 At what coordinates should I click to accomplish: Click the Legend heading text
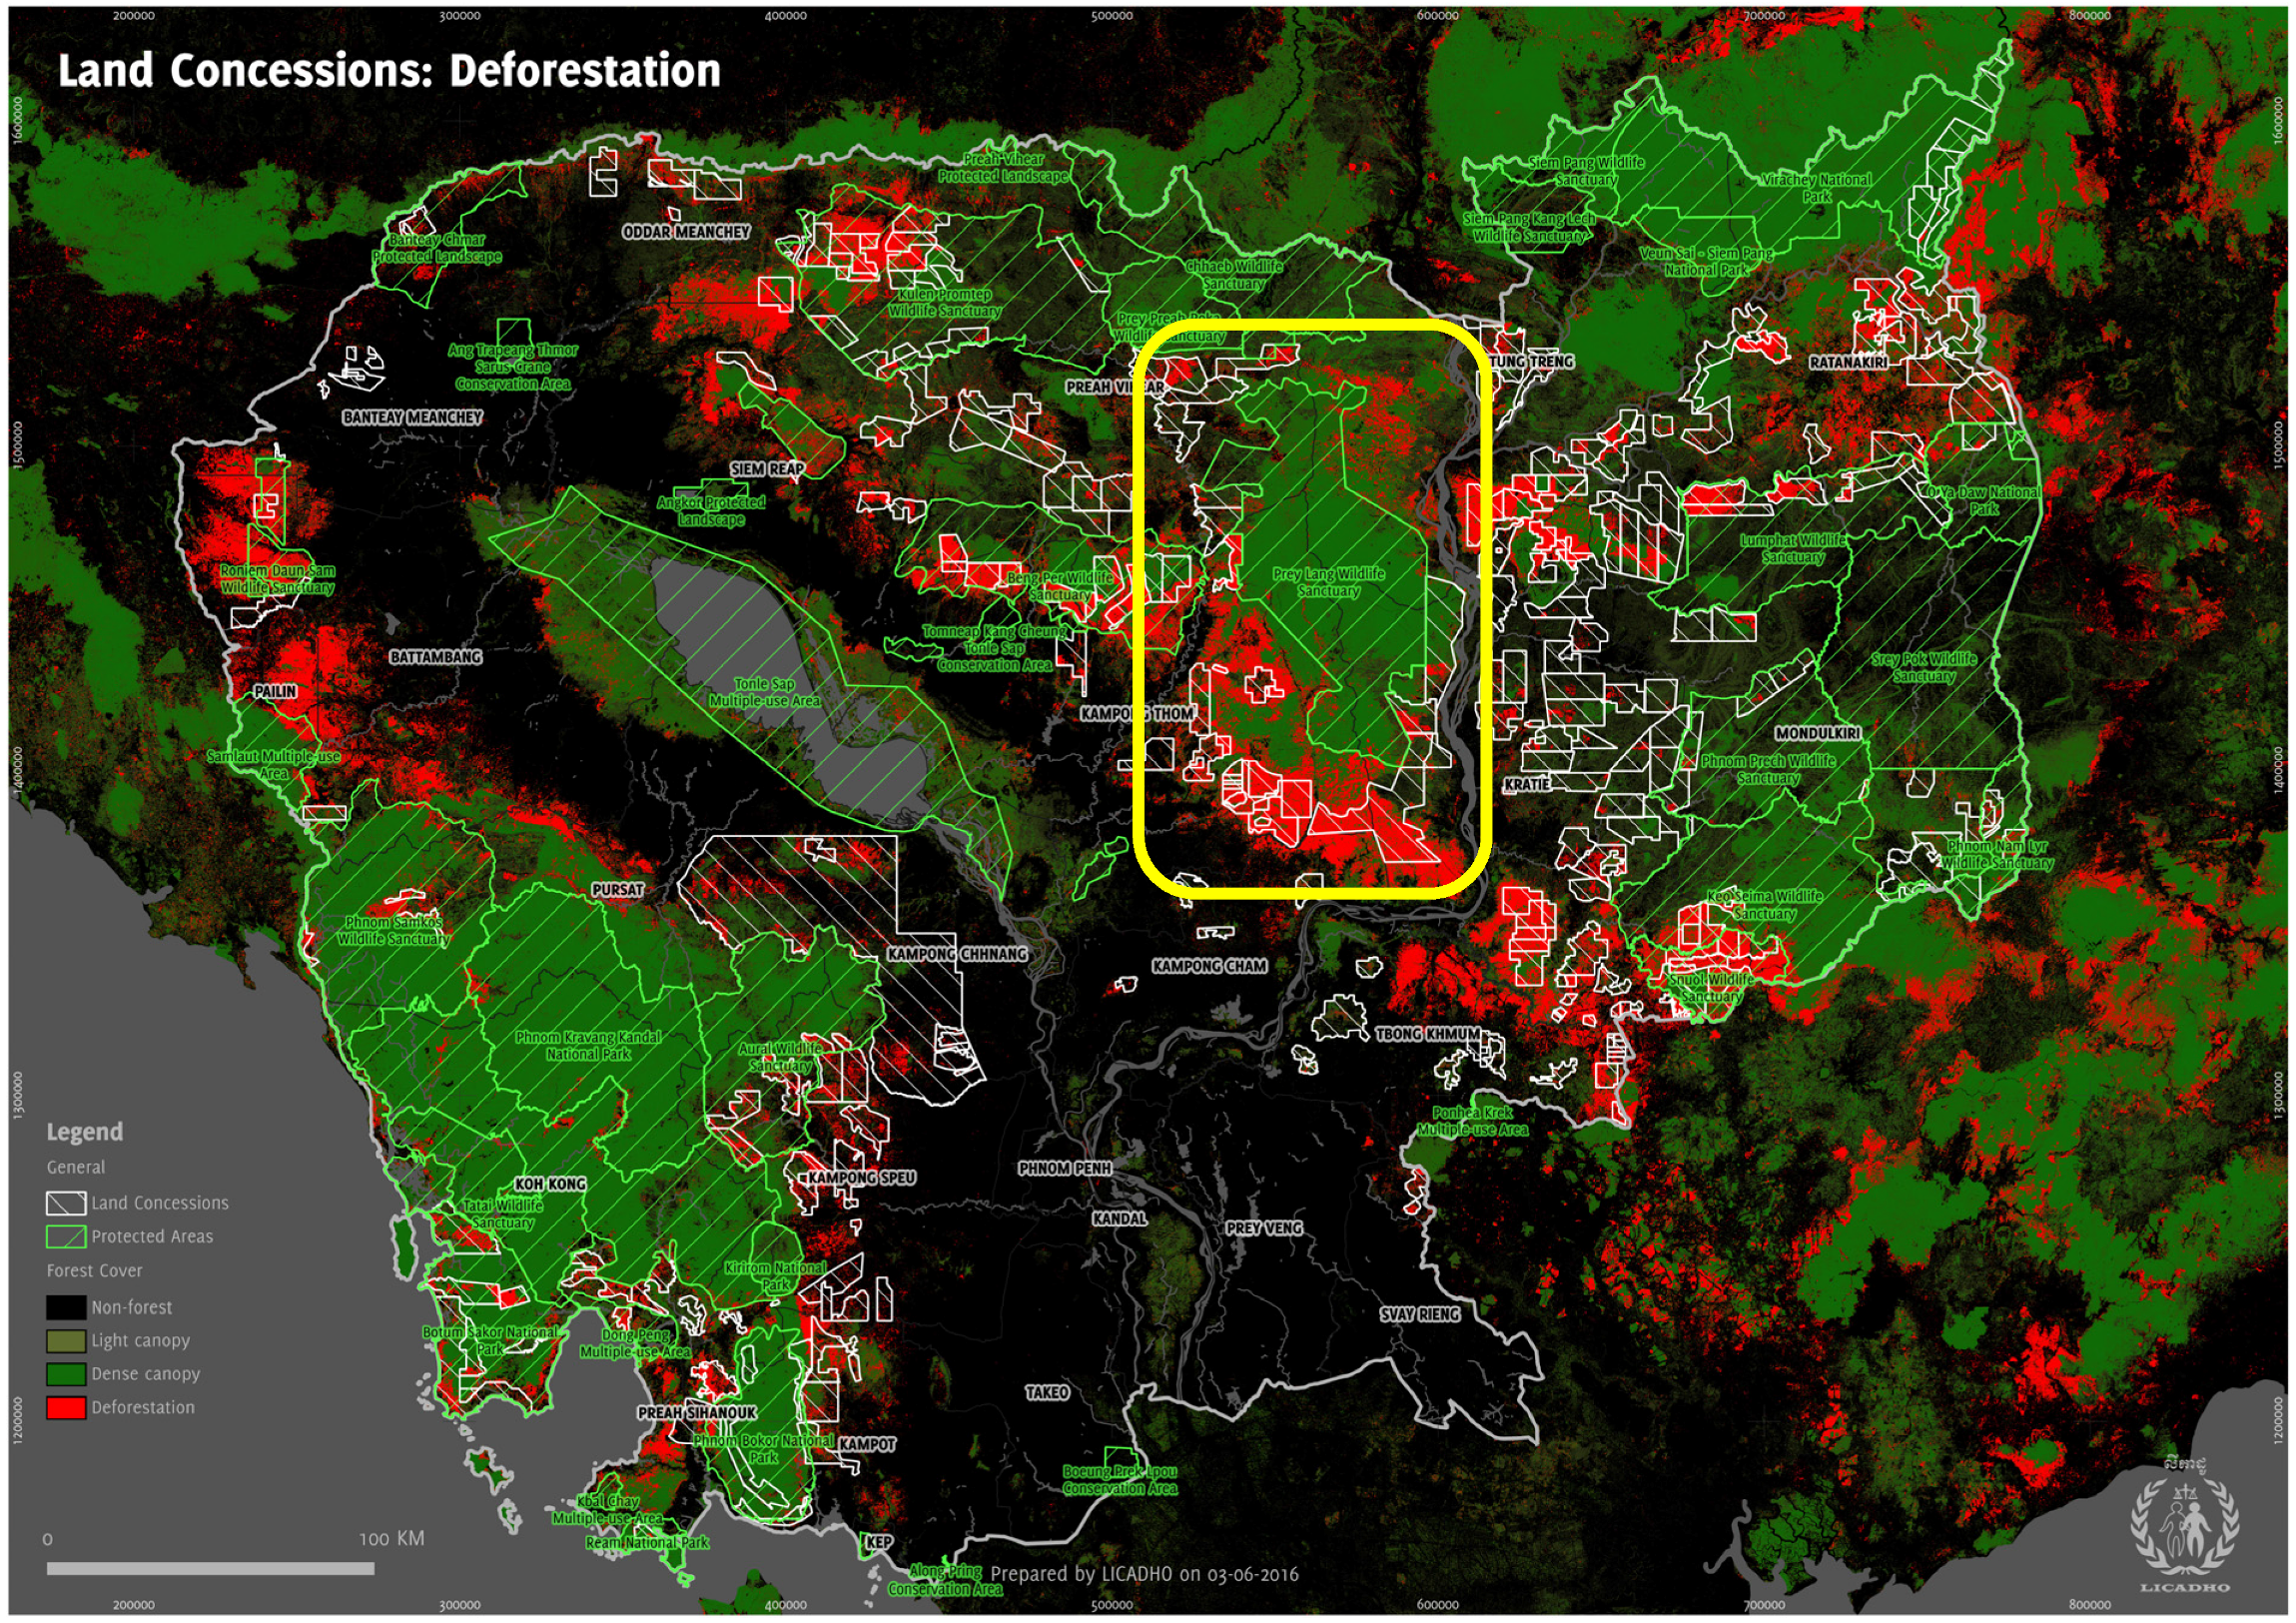(x=85, y=1132)
